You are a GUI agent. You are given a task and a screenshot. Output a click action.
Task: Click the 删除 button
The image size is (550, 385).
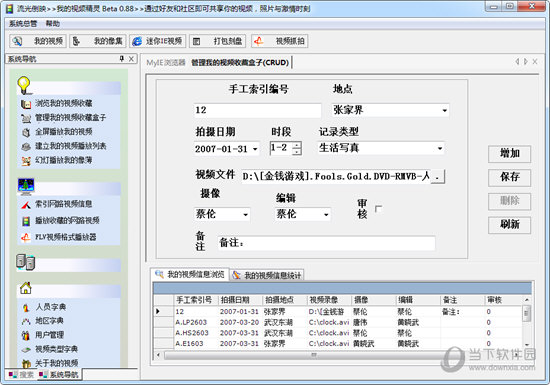509,201
